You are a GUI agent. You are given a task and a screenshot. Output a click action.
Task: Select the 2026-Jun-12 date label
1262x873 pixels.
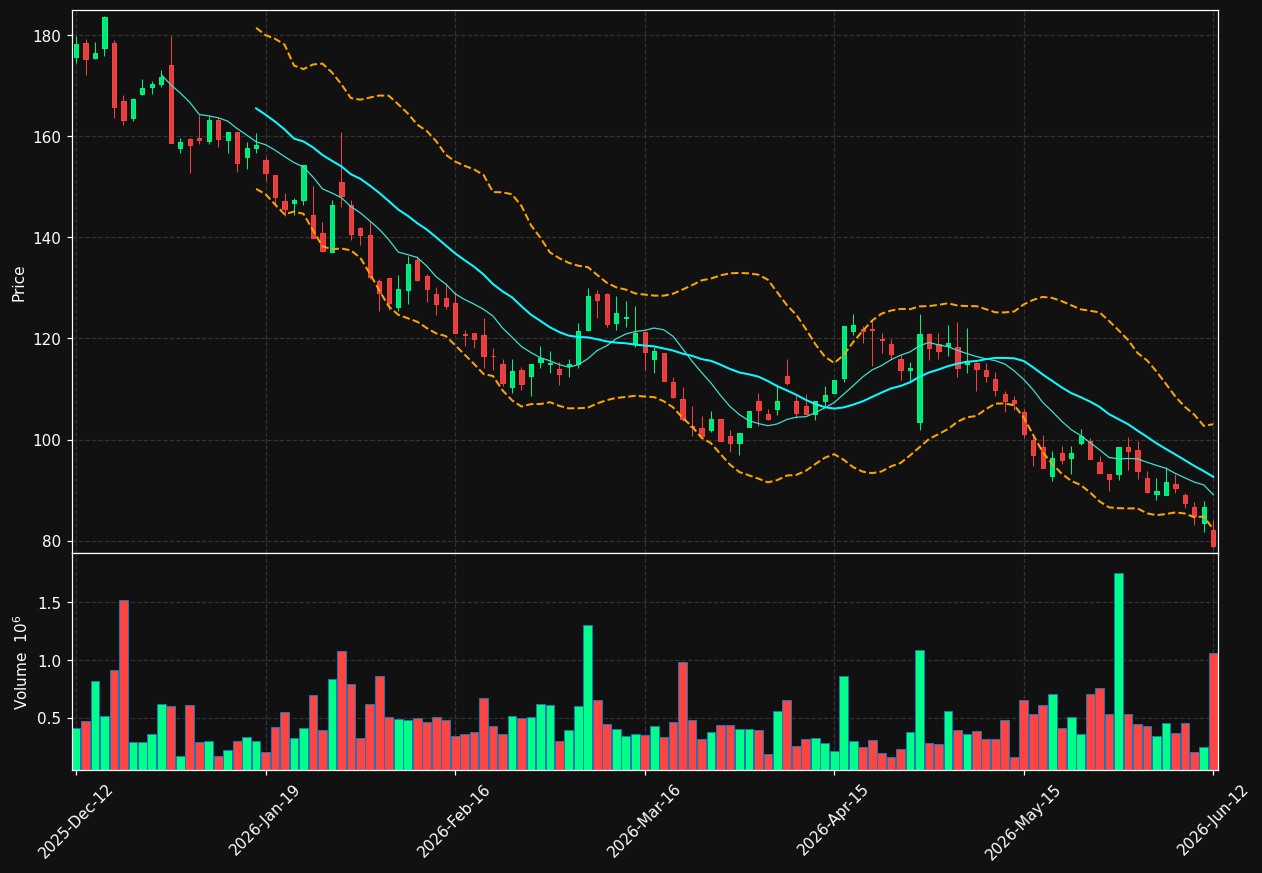(x=1213, y=820)
